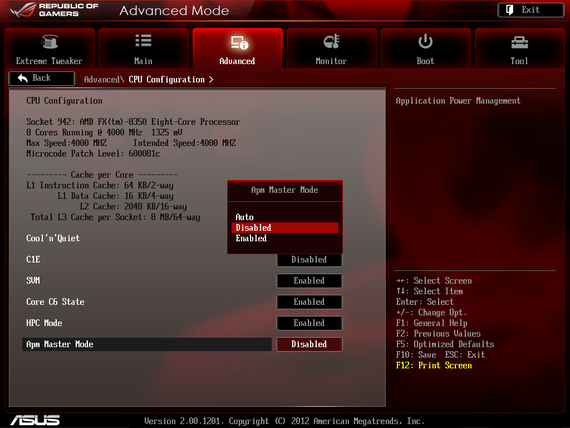The height and width of the screenshot is (428, 570).
Task: Click the Advanced Mode title text
Action: pyautogui.click(x=174, y=11)
